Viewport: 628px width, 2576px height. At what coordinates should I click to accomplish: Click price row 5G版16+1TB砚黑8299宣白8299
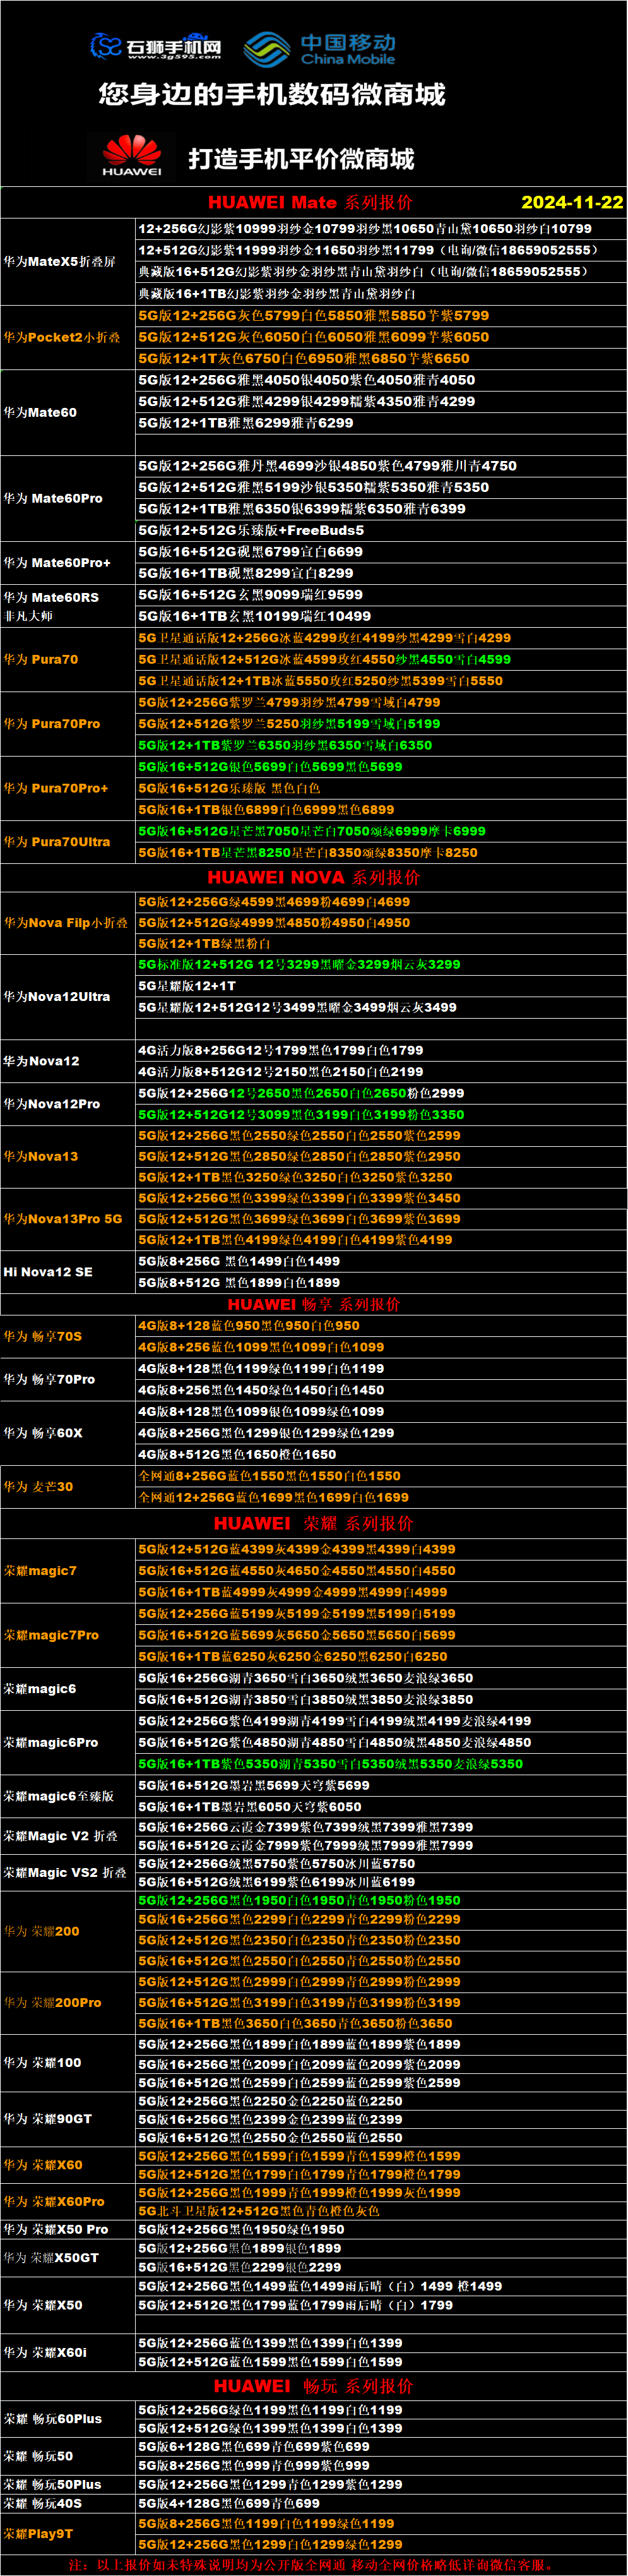381,573
